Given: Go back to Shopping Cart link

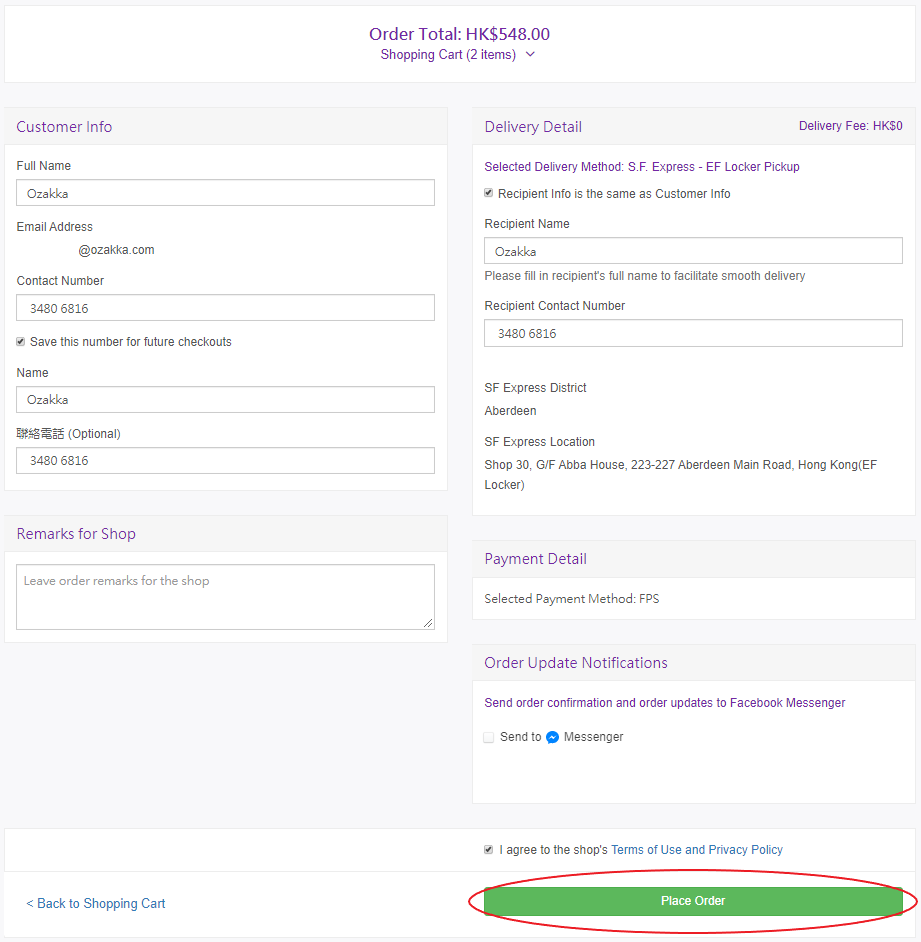Looking at the screenshot, I should (x=96, y=903).
